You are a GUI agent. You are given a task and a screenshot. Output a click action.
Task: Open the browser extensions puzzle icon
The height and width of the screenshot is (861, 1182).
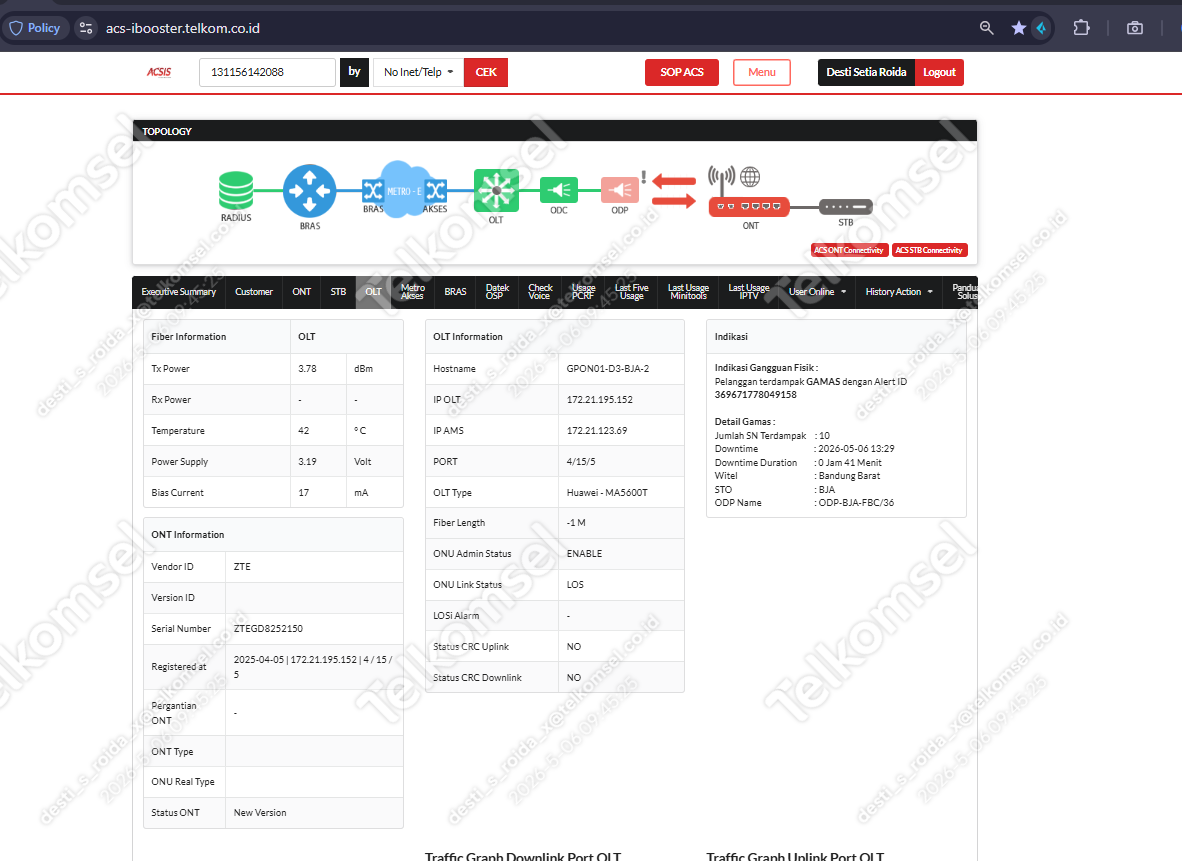pos(1081,28)
